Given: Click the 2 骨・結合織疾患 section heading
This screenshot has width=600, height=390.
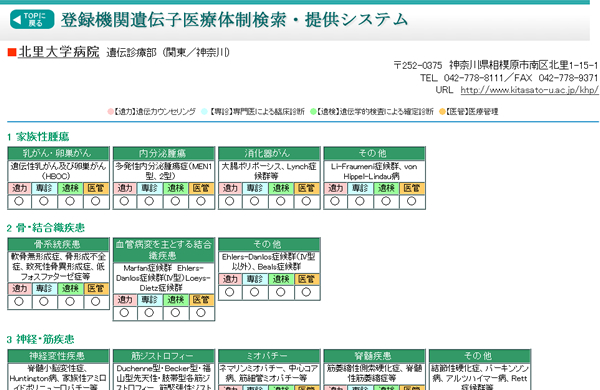Looking at the screenshot, I should point(46,228).
